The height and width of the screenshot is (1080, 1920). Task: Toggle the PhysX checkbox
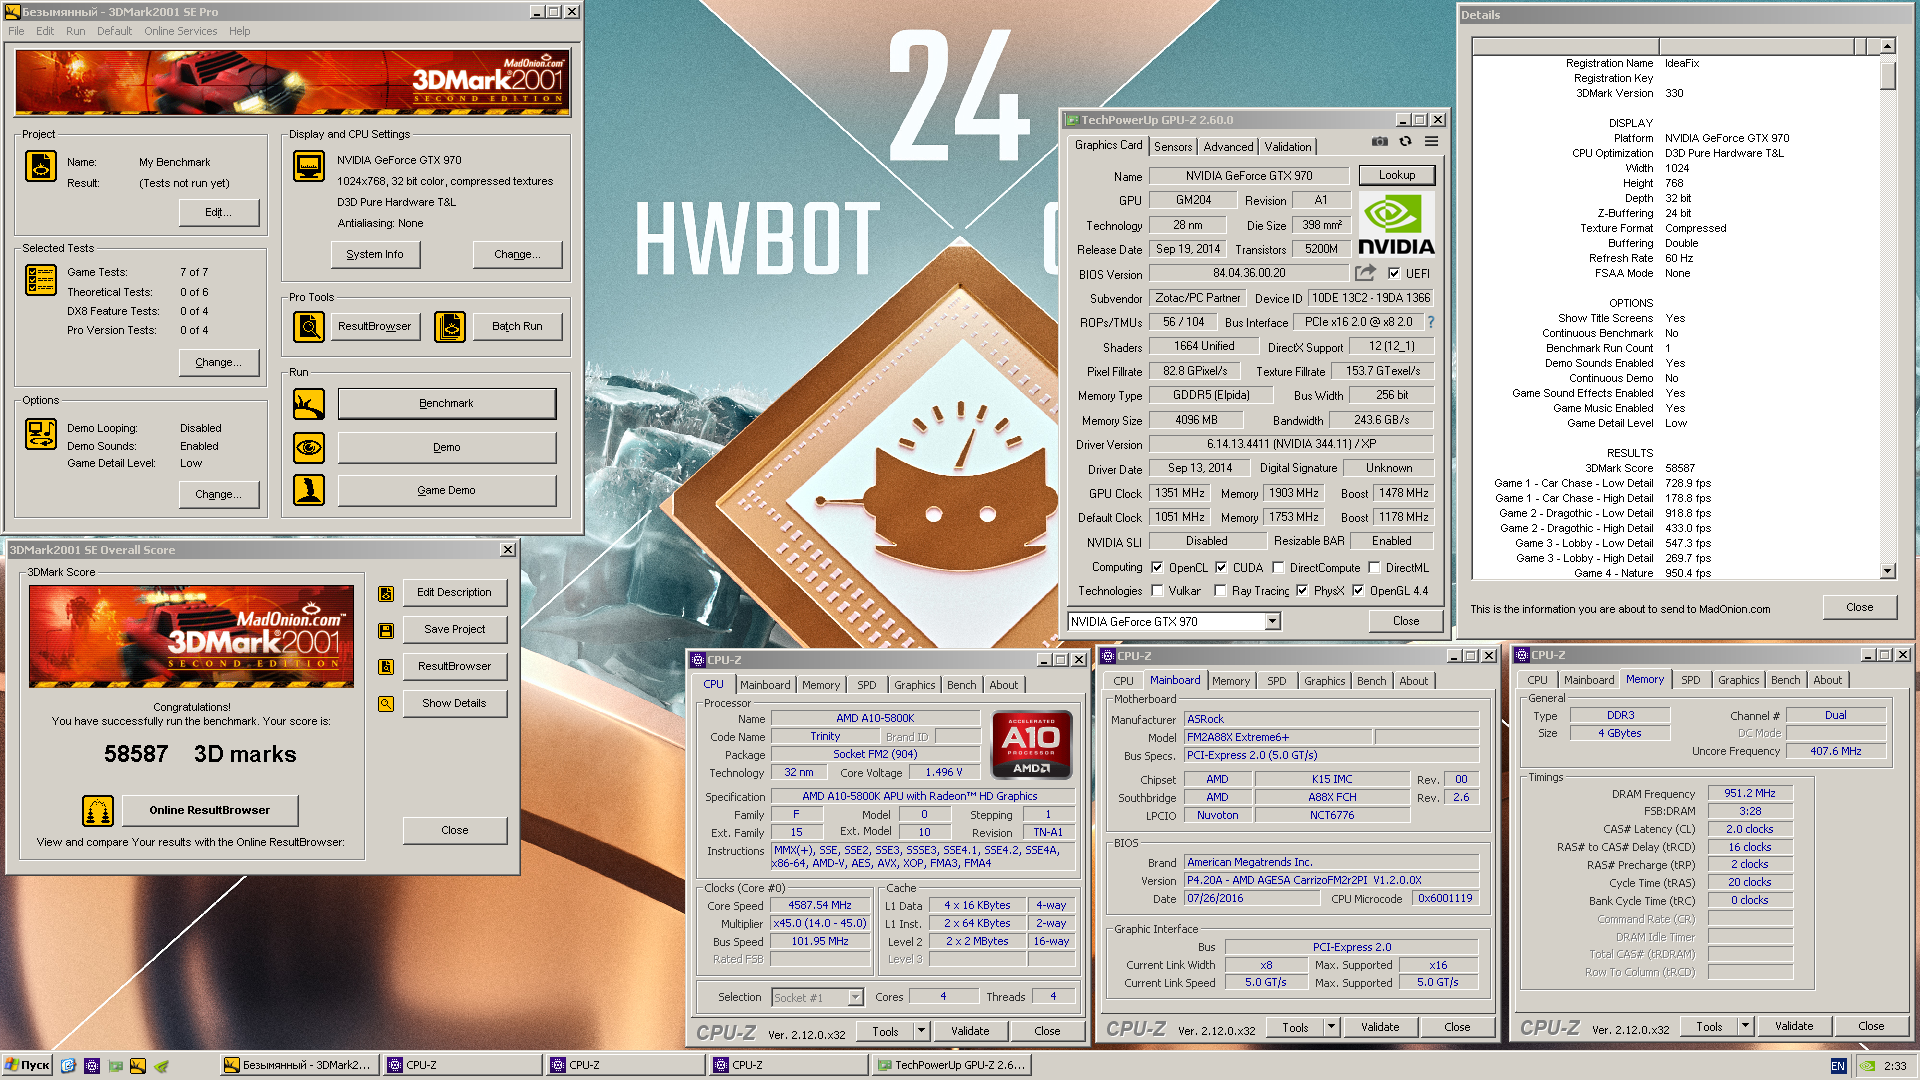tap(1302, 591)
